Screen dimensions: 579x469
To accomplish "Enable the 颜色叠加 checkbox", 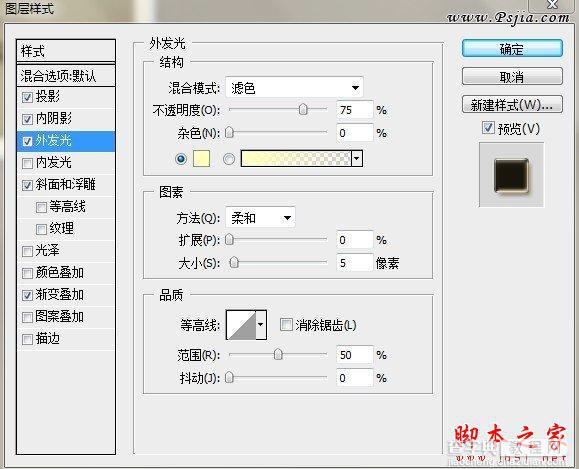I will 27,273.
